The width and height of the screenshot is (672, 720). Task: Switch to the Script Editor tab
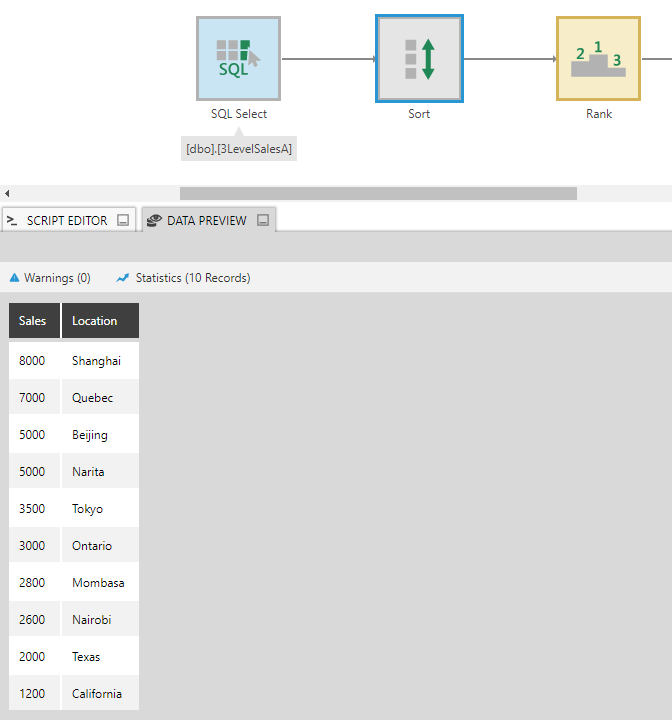coord(66,221)
